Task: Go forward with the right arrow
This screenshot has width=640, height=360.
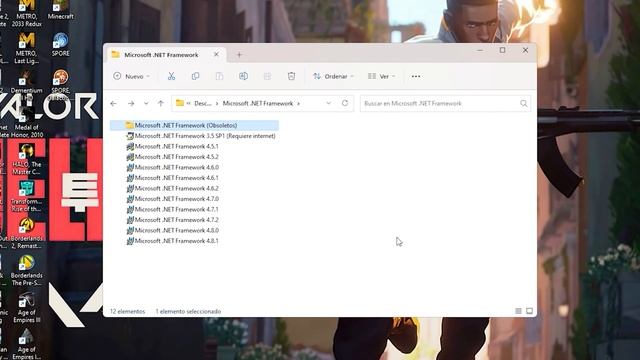Action: click(131, 104)
